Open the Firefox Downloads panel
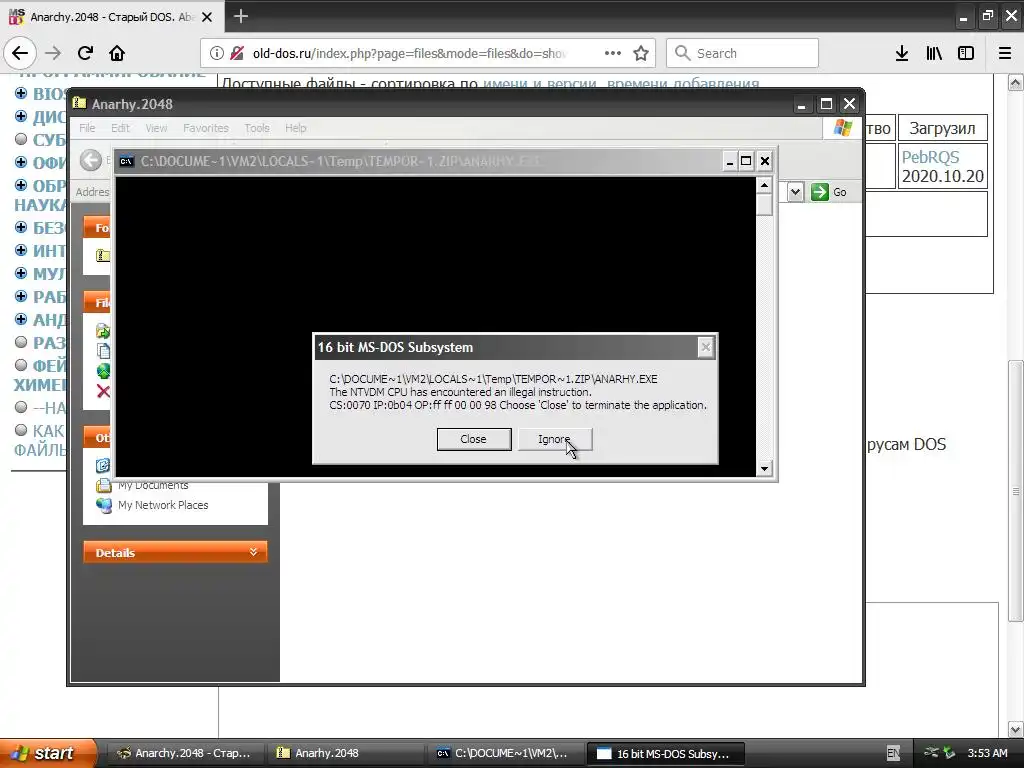The image size is (1024, 768). click(x=902, y=54)
